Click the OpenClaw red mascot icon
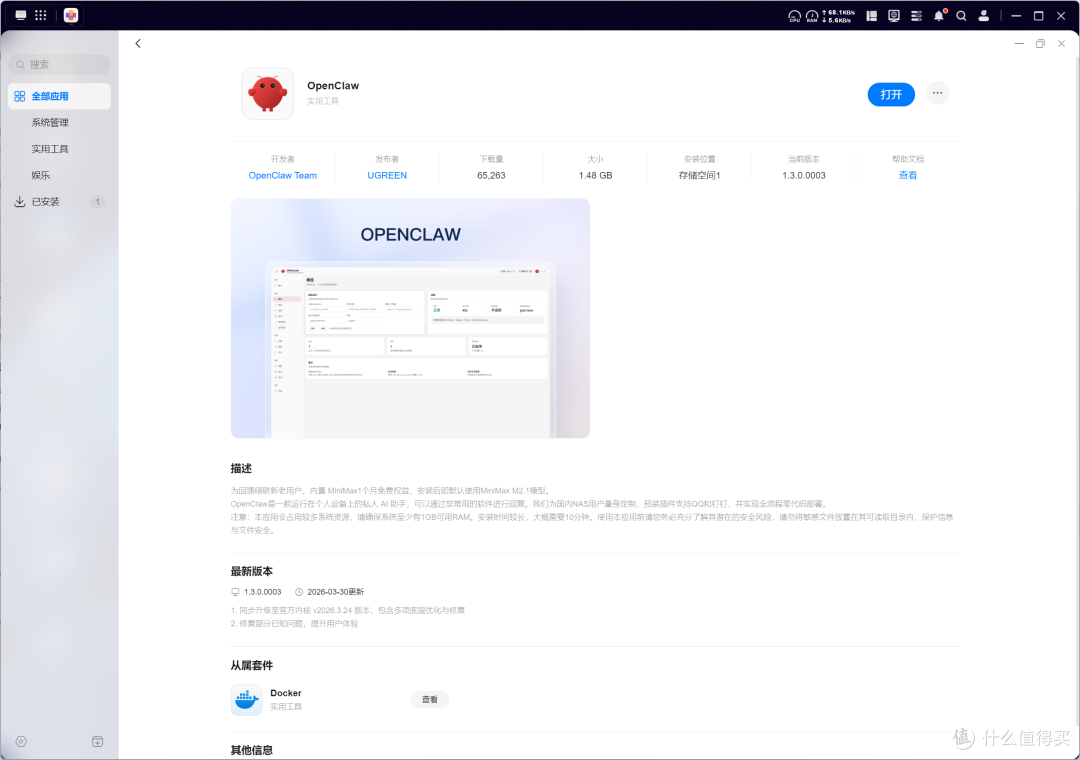The image size is (1080, 760). pyautogui.click(x=268, y=94)
